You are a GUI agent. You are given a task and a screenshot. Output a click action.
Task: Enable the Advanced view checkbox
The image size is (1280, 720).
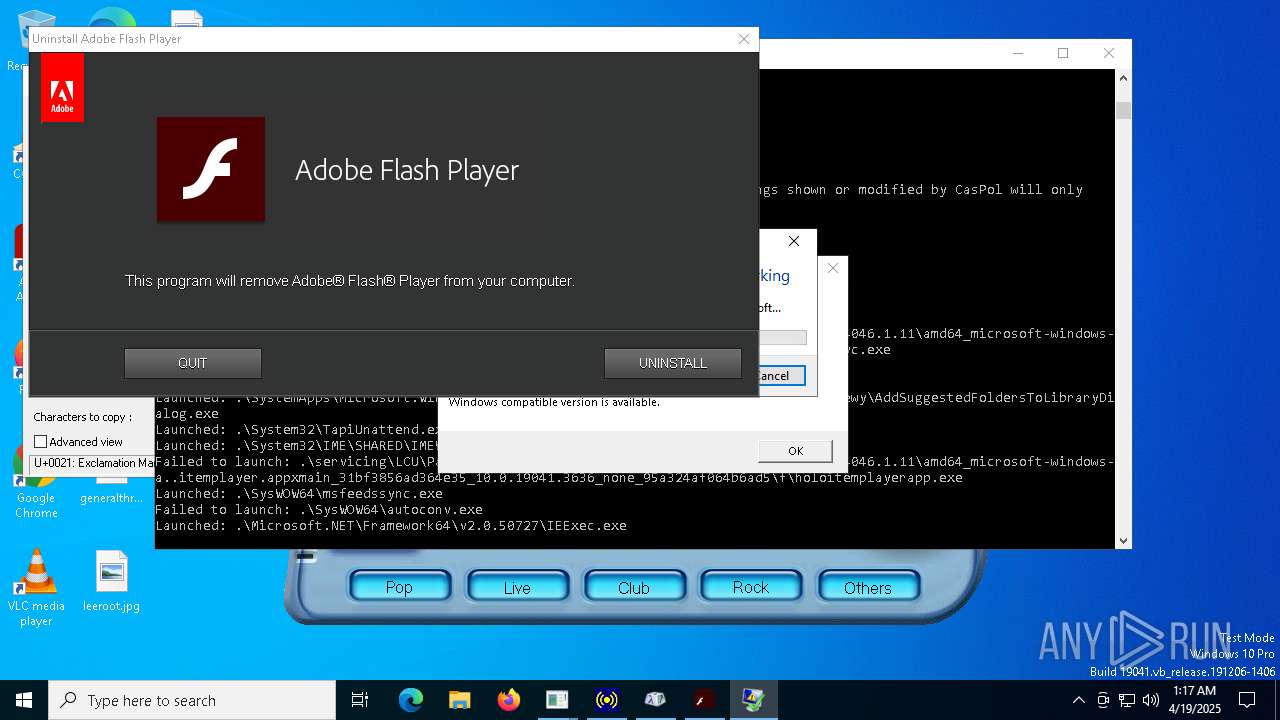click(41, 442)
